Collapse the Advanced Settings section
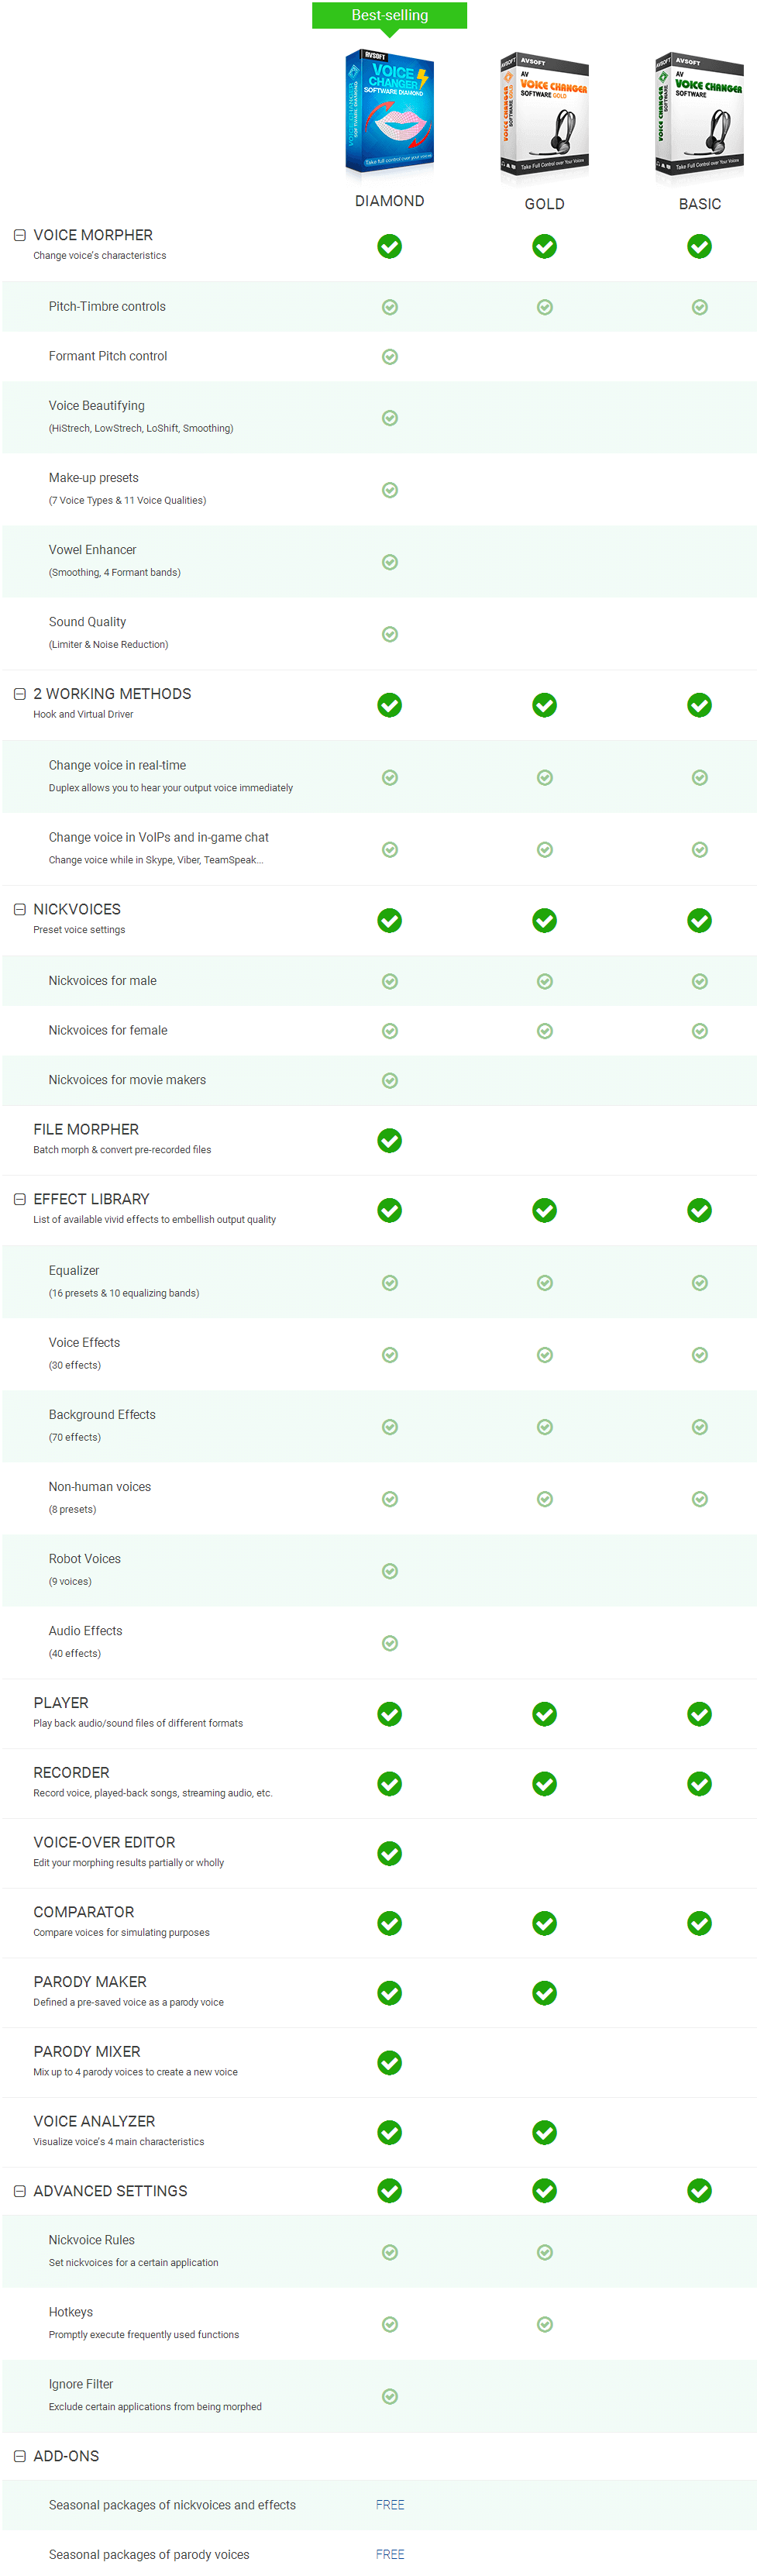 (19, 2191)
